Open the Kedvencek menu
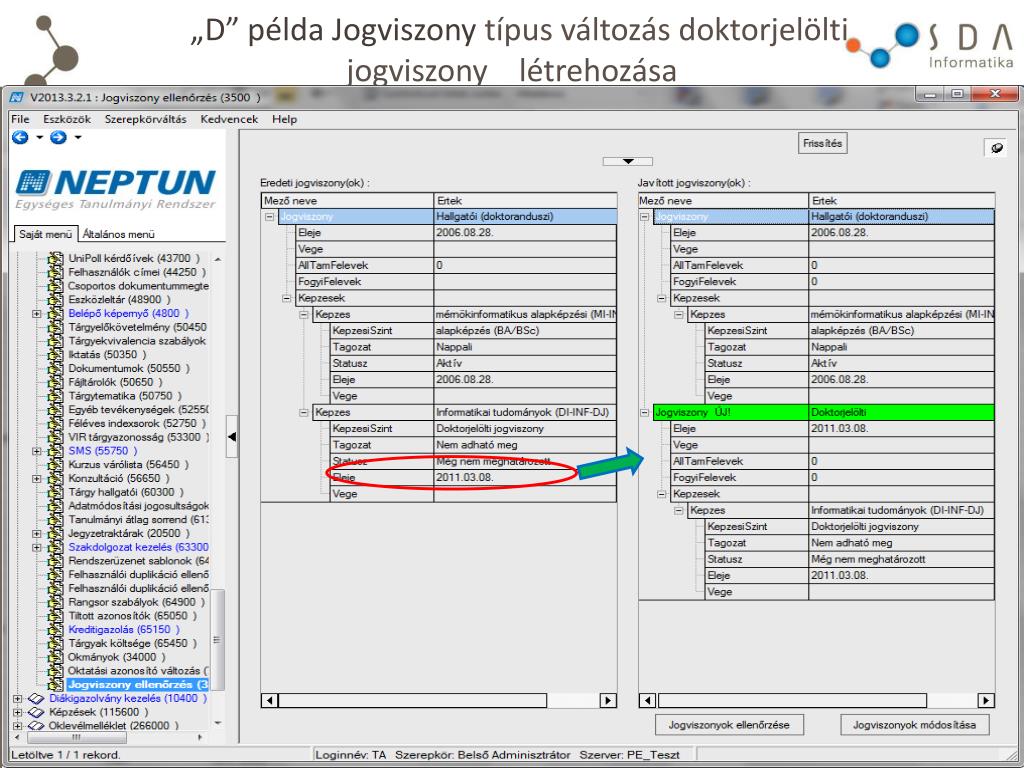 tap(229, 120)
